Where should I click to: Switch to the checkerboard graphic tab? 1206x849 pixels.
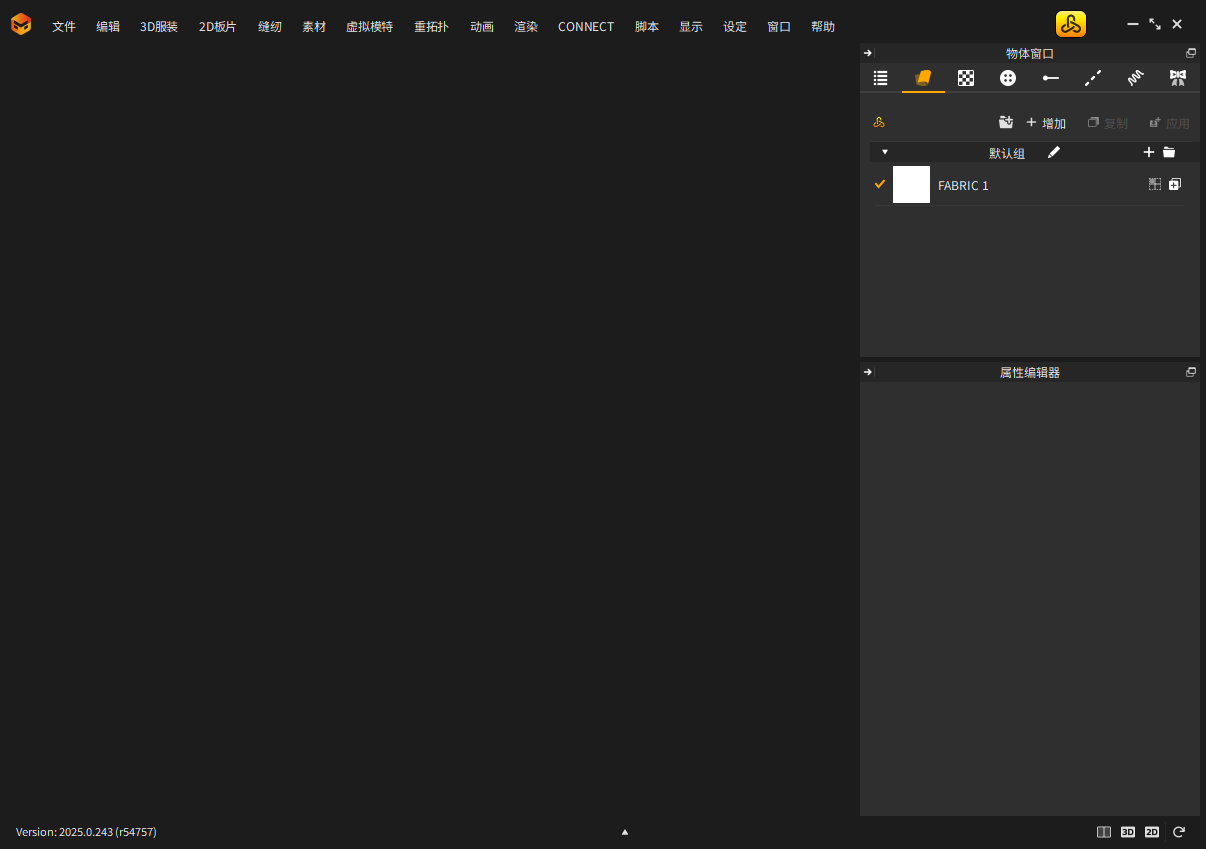(966, 78)
